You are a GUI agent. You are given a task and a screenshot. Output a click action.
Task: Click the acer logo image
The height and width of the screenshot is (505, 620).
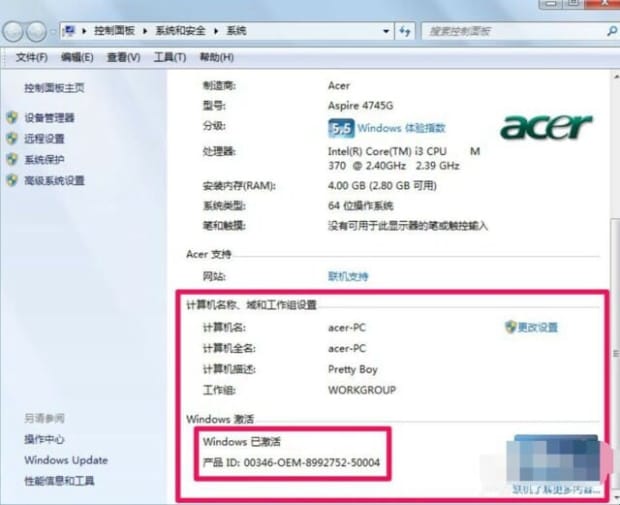pos(546,128)
